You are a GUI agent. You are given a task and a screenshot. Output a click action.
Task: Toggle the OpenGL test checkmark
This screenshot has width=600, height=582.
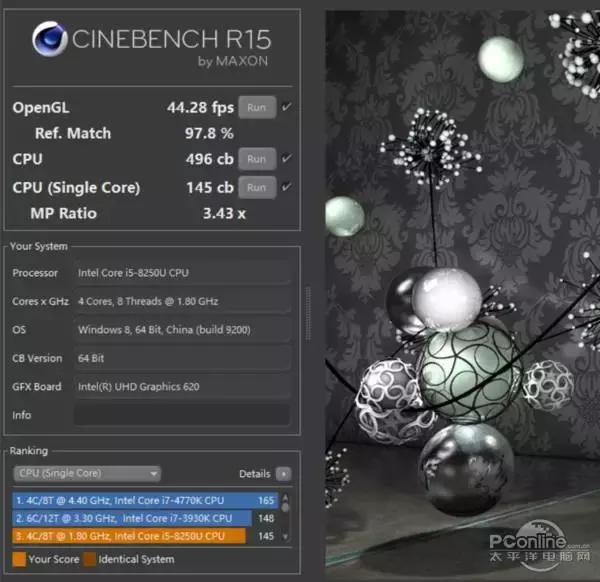(x=287, y=107)
